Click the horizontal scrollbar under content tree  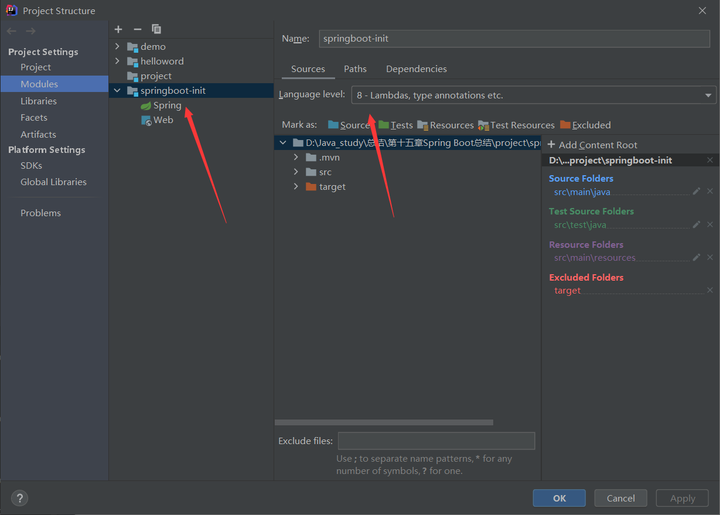384,422
